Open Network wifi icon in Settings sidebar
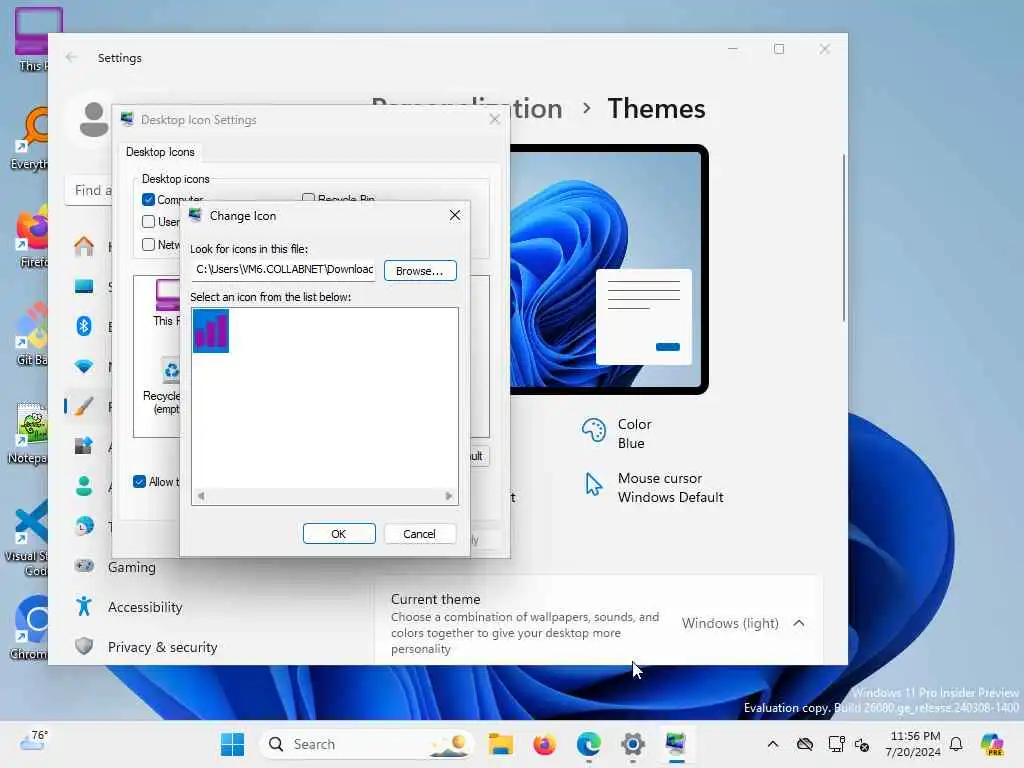1024x768 pixels. (x=84, y=366)
